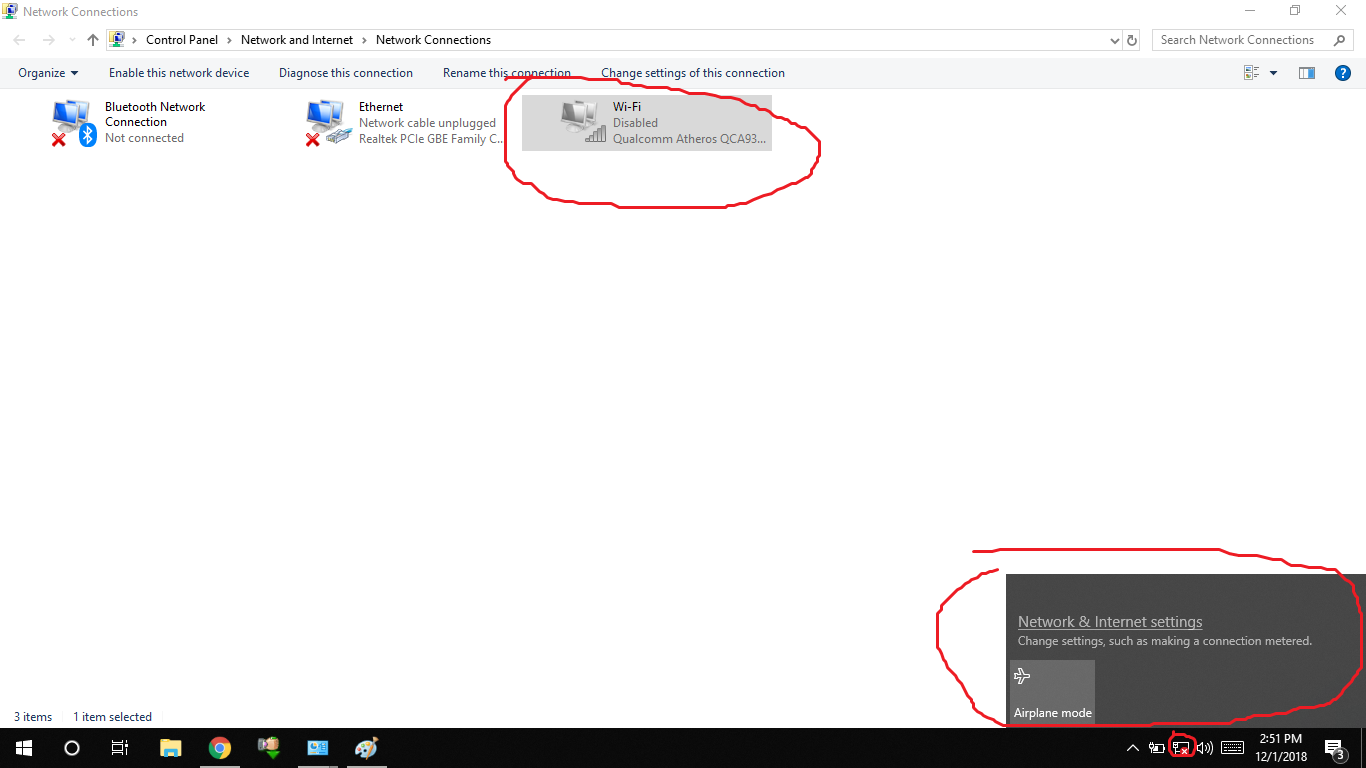
Task: Click 'Not connected' Bluetooth status text
Action: (x=144, y=138)
